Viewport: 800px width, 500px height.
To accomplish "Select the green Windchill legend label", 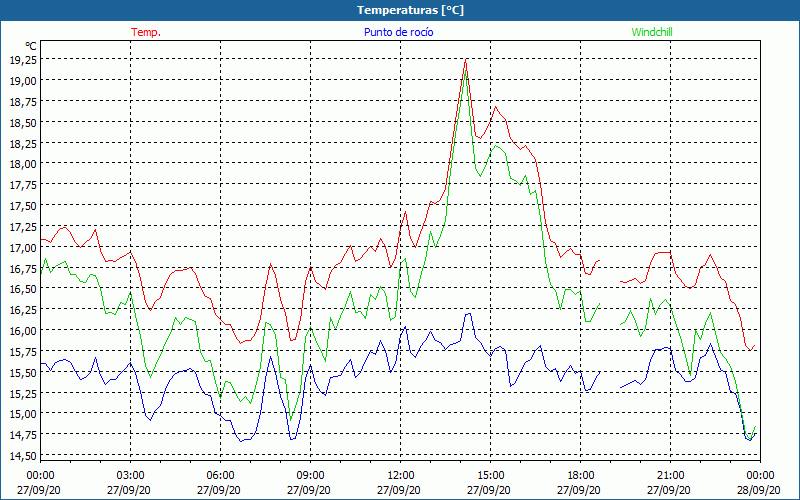I will (652, 32).
